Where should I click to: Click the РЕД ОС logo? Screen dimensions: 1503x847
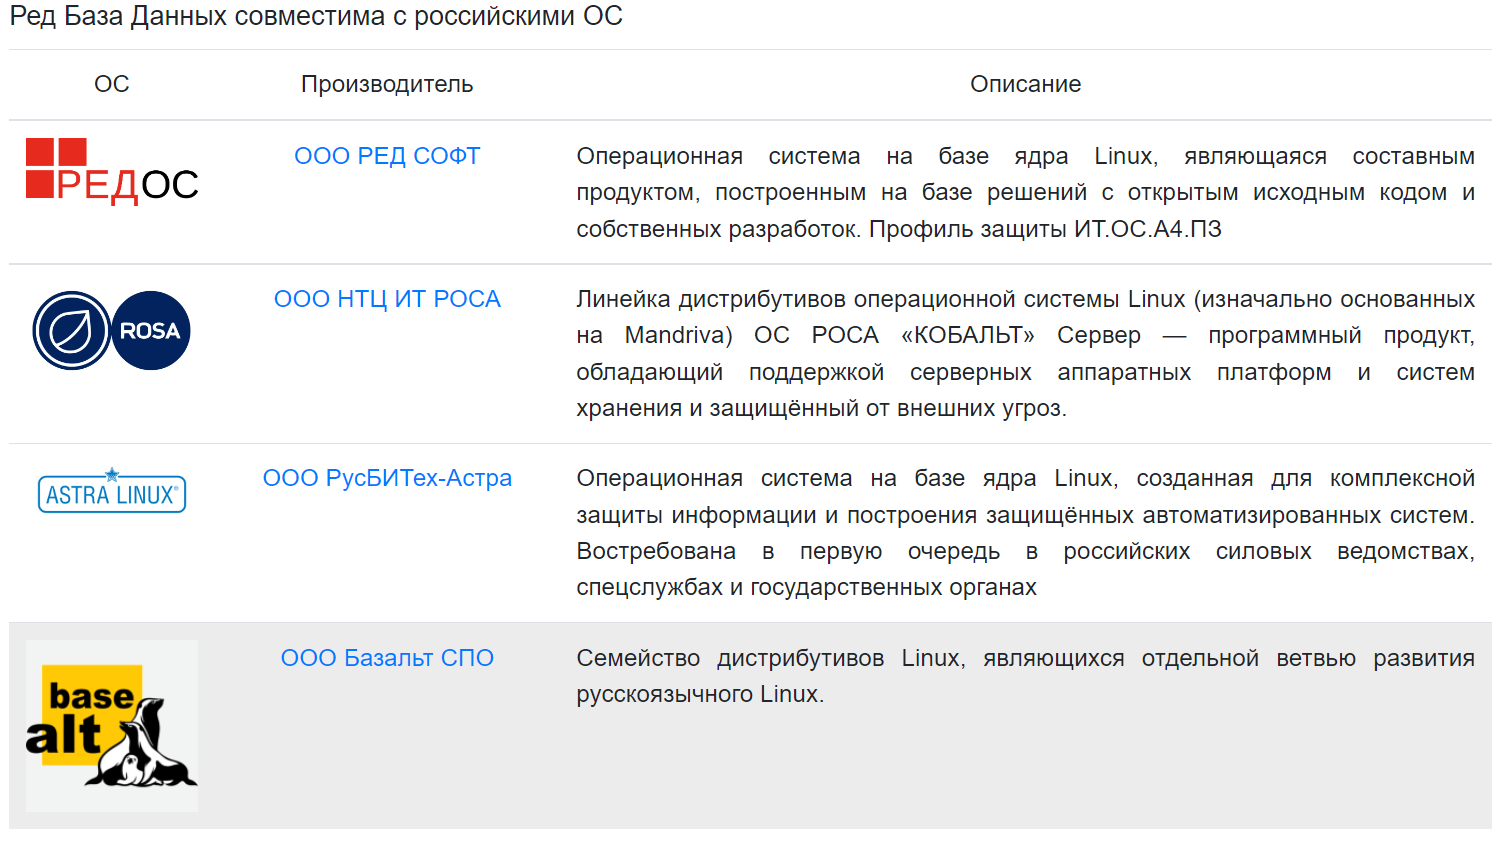tap(112, 172)
